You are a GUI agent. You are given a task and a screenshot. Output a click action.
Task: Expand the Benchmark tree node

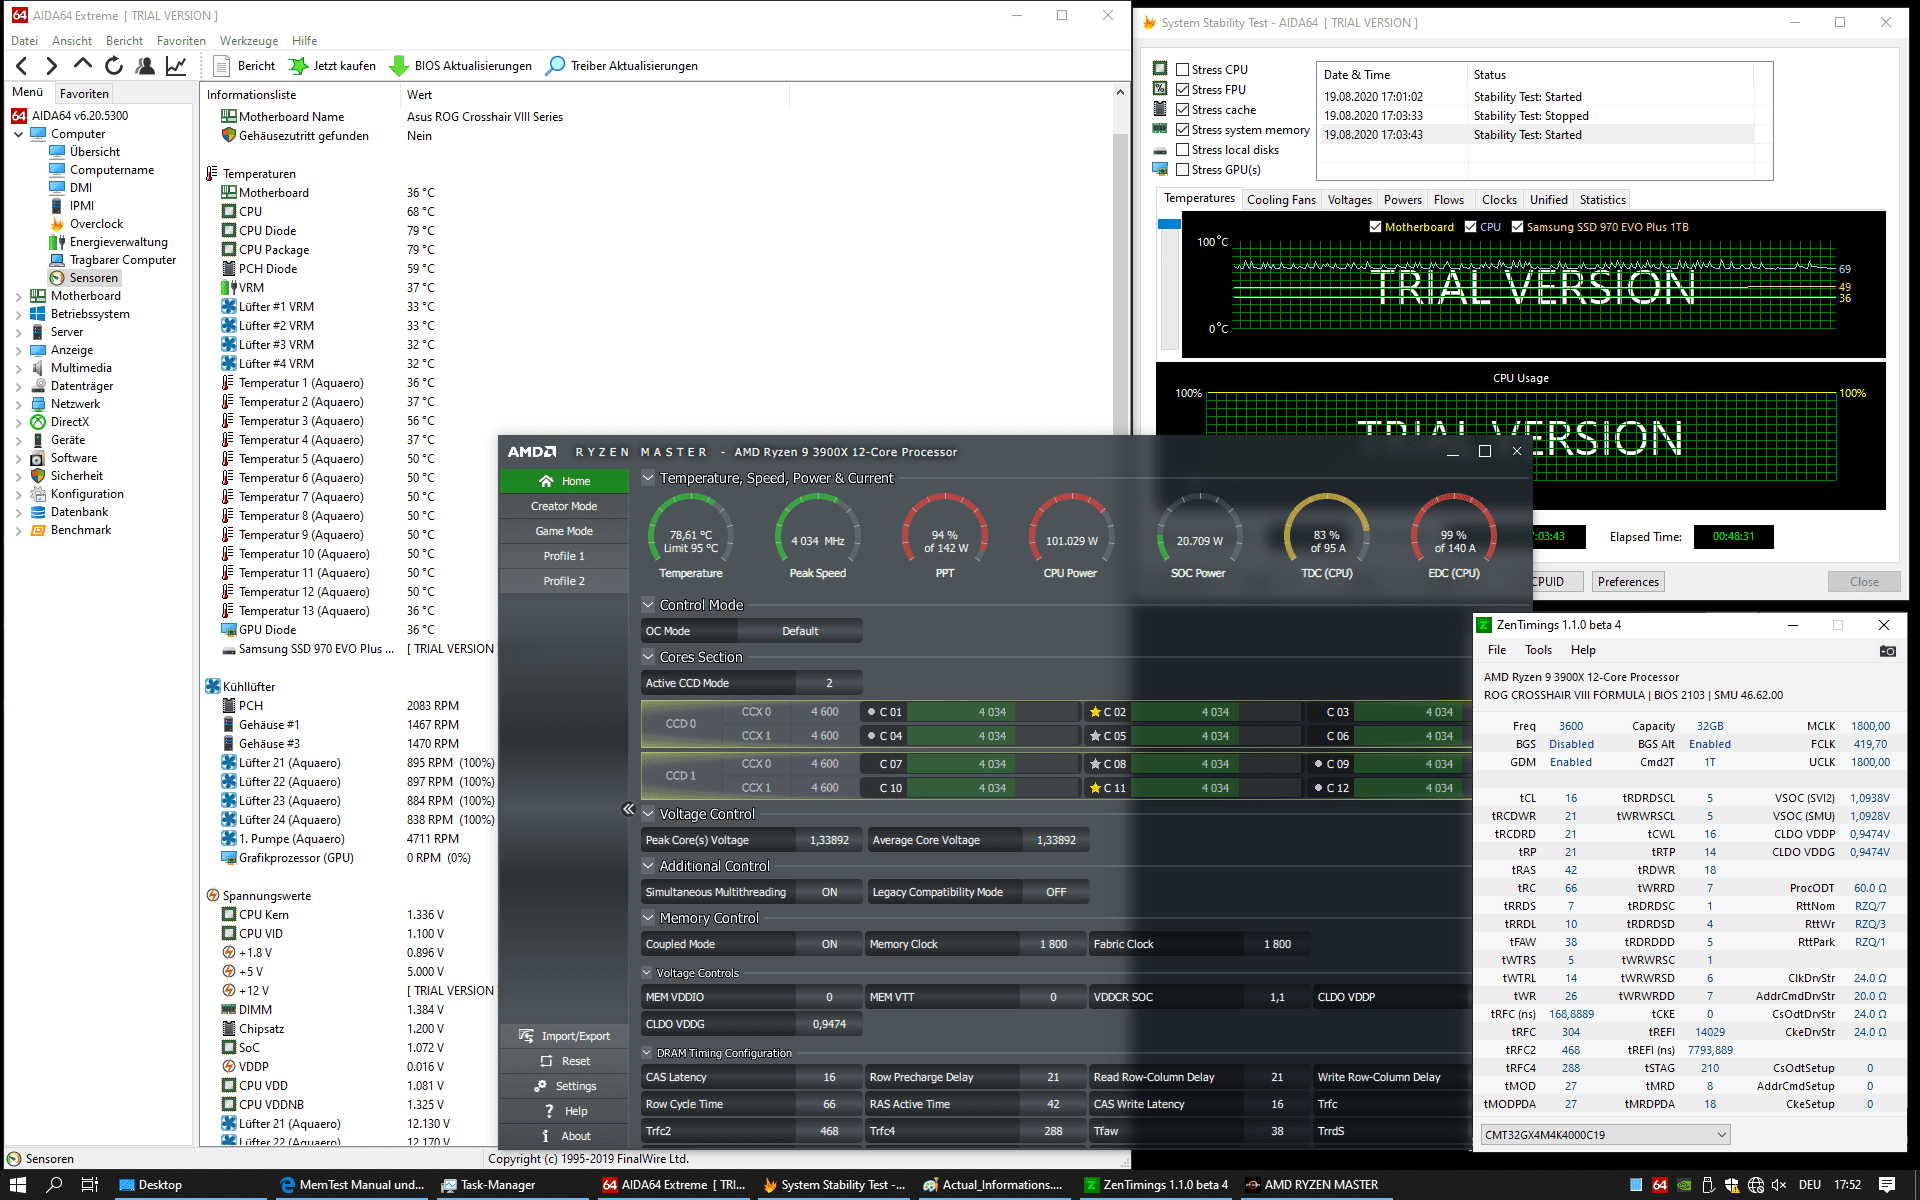pos(18,530)
